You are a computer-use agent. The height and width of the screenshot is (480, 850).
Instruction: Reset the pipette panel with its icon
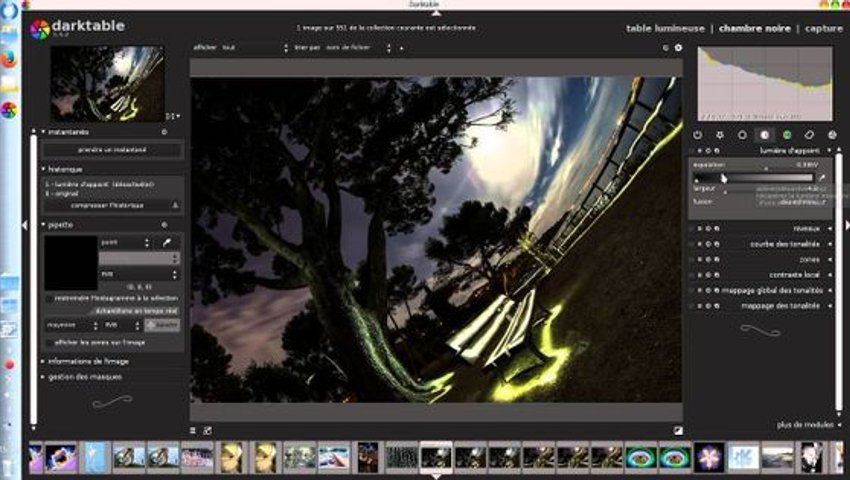coord(164,225)
